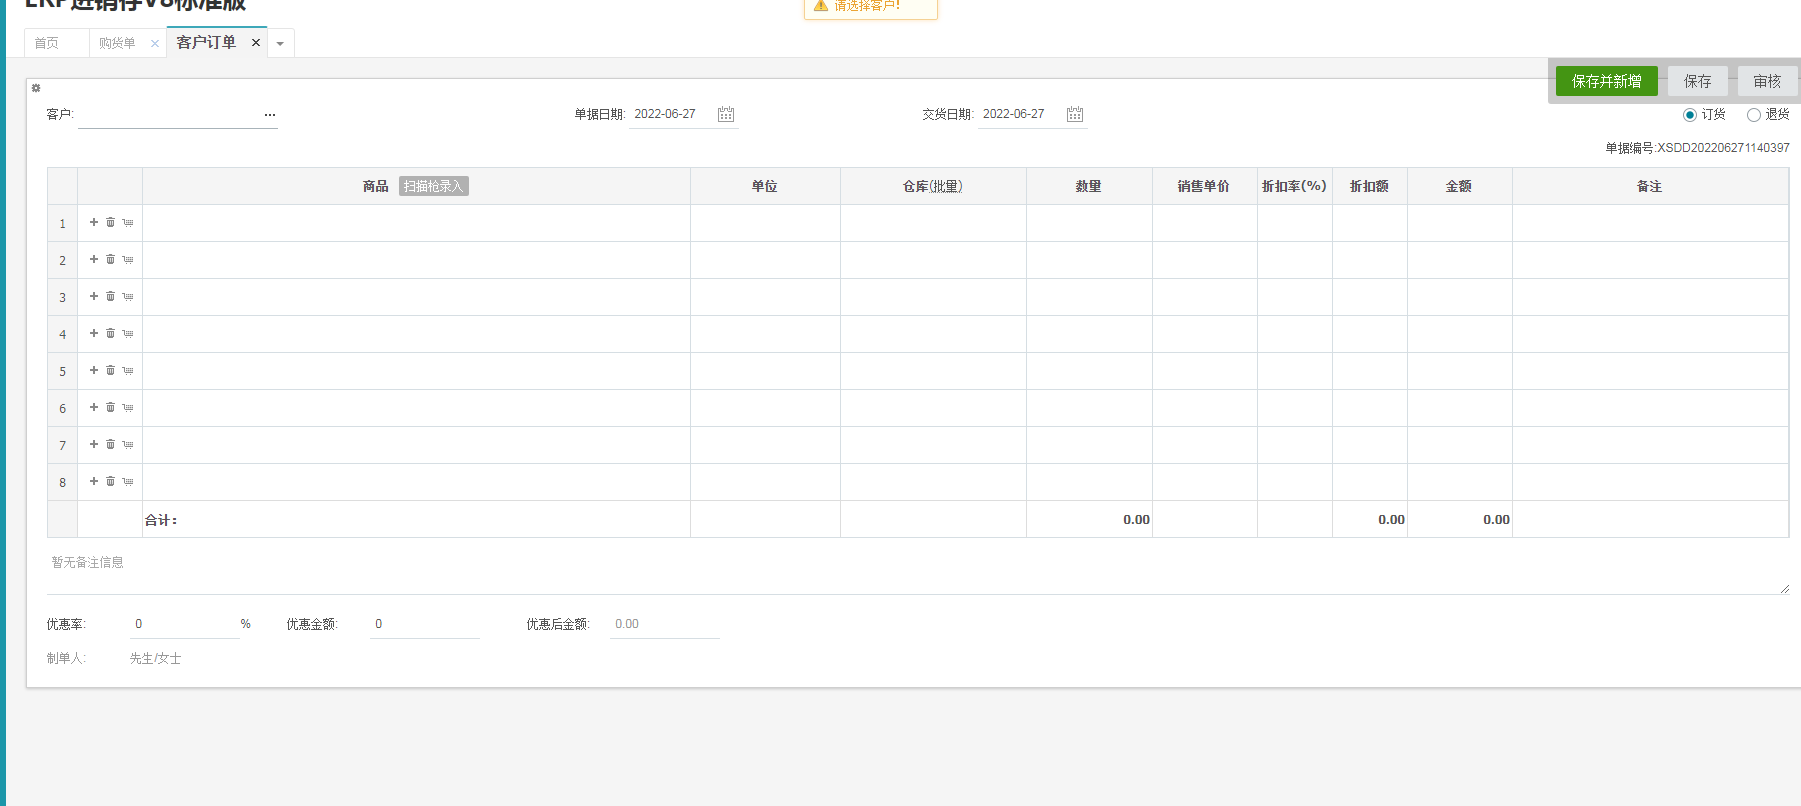
Task: Add a new line at row 8
Action: click(x=94, y=481)
